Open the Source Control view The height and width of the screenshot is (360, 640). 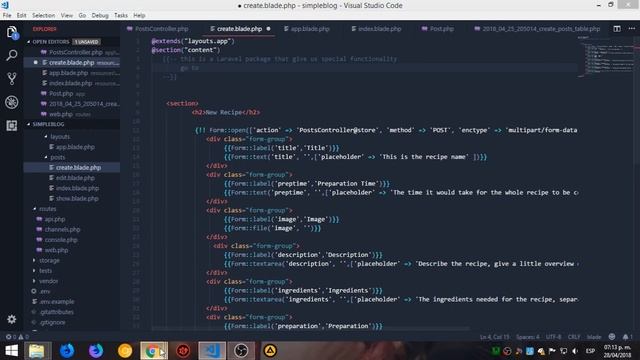11,78
